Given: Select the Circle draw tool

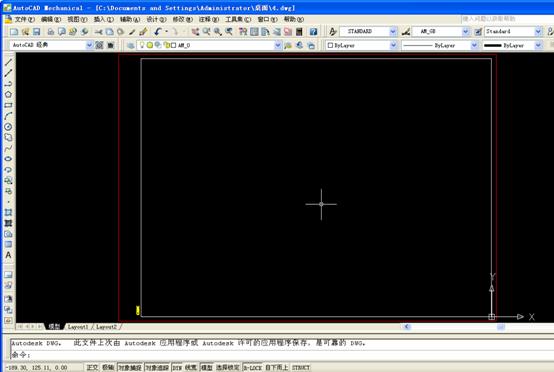Looking at the screenshot, I should [x=8, y=126].
